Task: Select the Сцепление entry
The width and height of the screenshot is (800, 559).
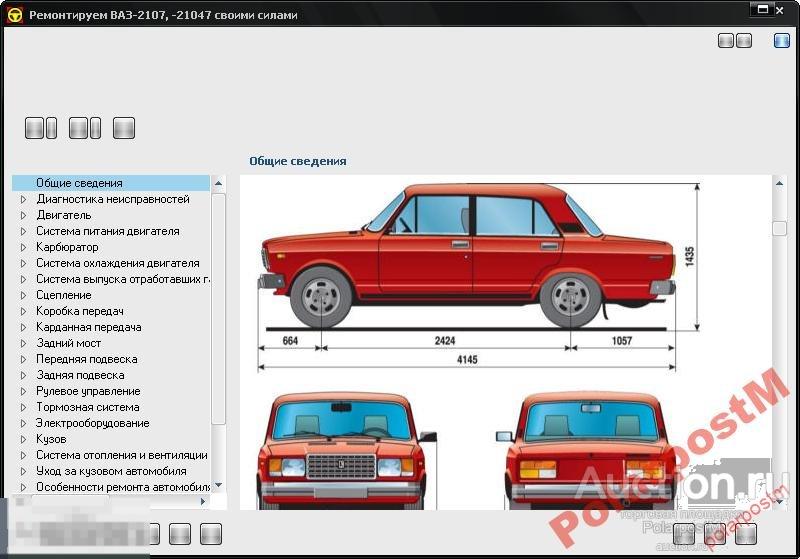Action: pyautogui.click(x=63, y=295)
